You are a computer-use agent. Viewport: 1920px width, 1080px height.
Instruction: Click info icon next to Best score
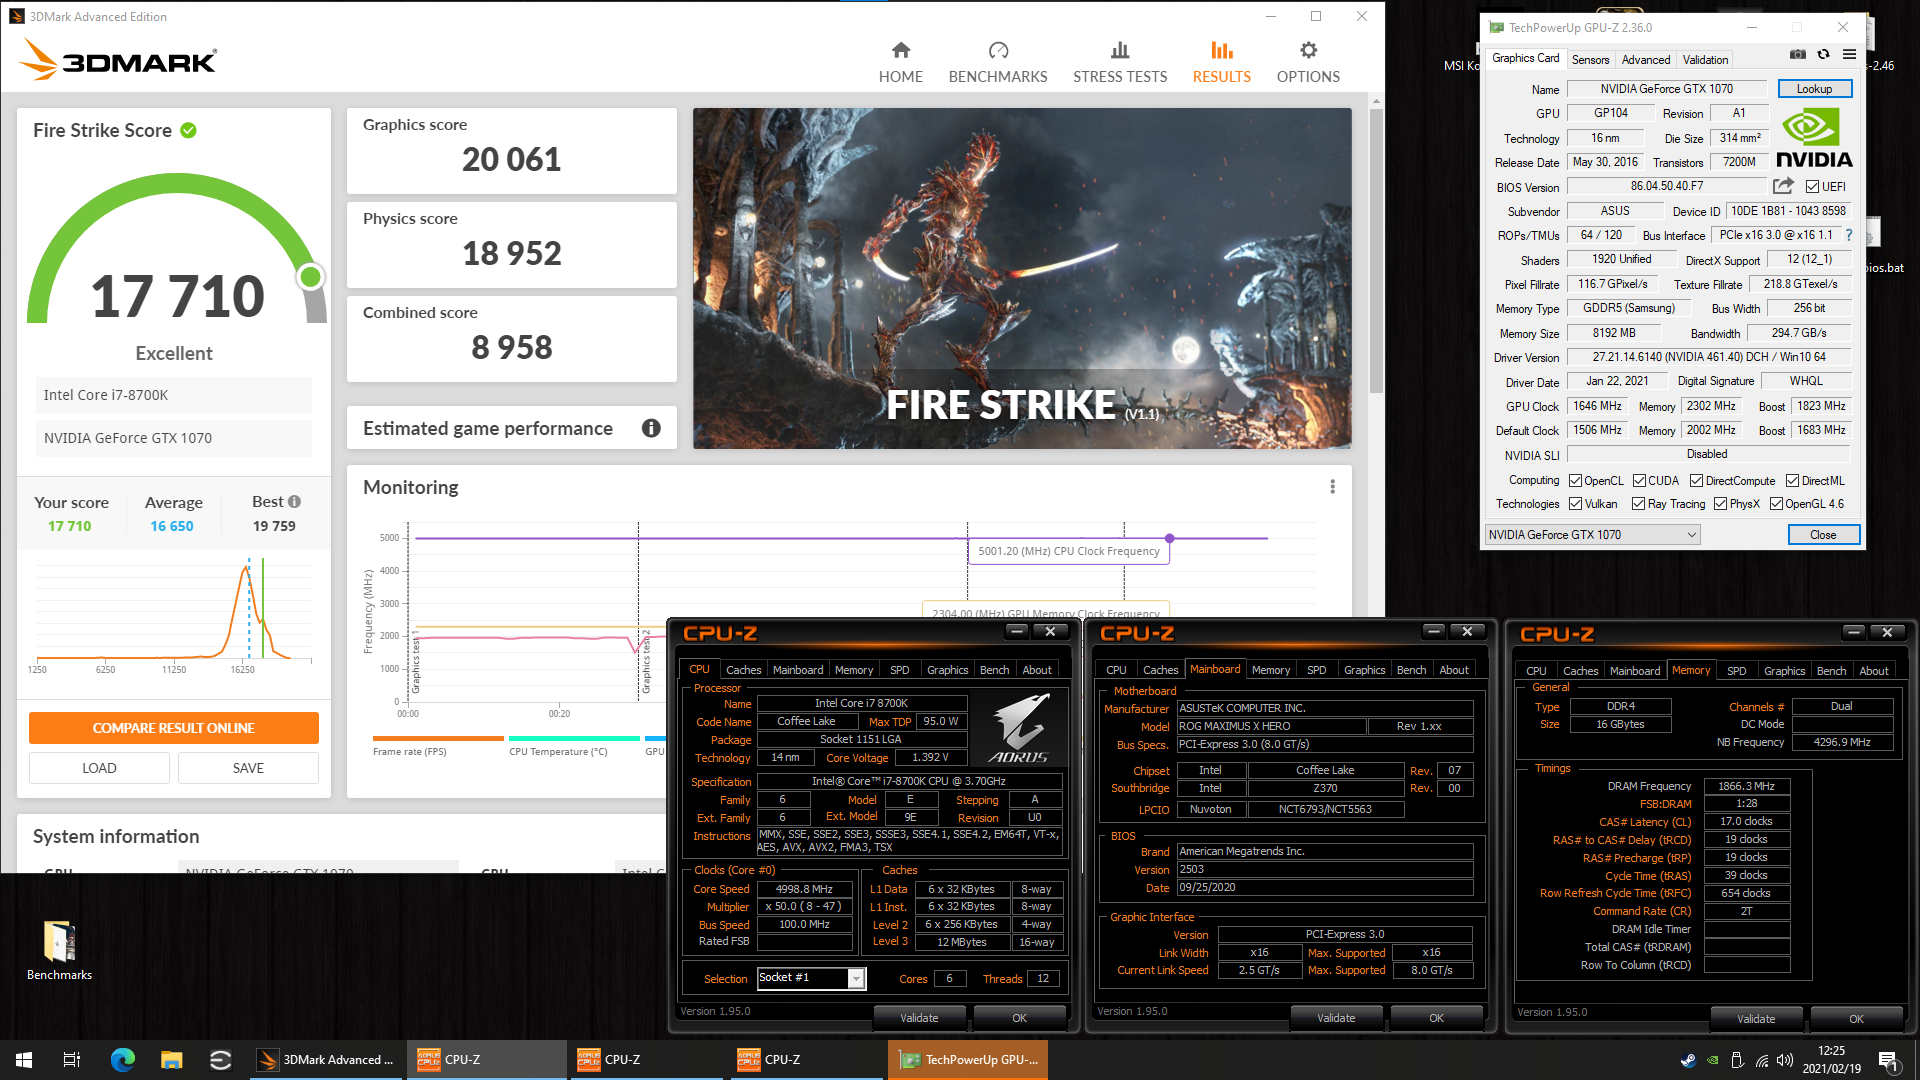(x=294, y=502)
